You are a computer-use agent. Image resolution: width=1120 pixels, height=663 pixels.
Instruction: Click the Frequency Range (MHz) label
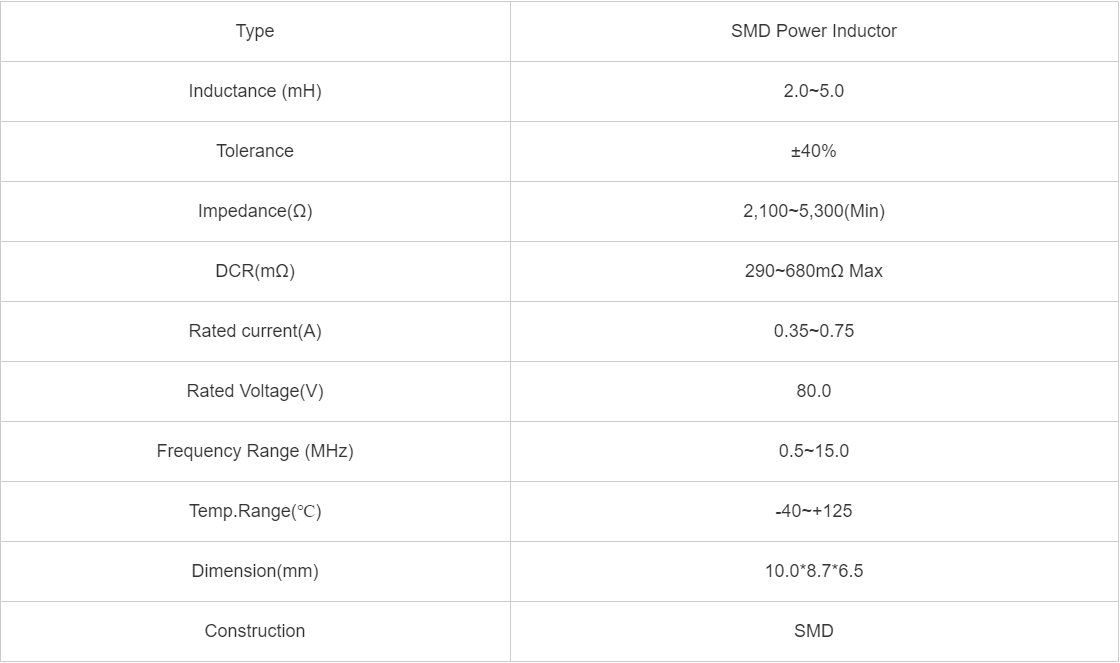(255, 451)
